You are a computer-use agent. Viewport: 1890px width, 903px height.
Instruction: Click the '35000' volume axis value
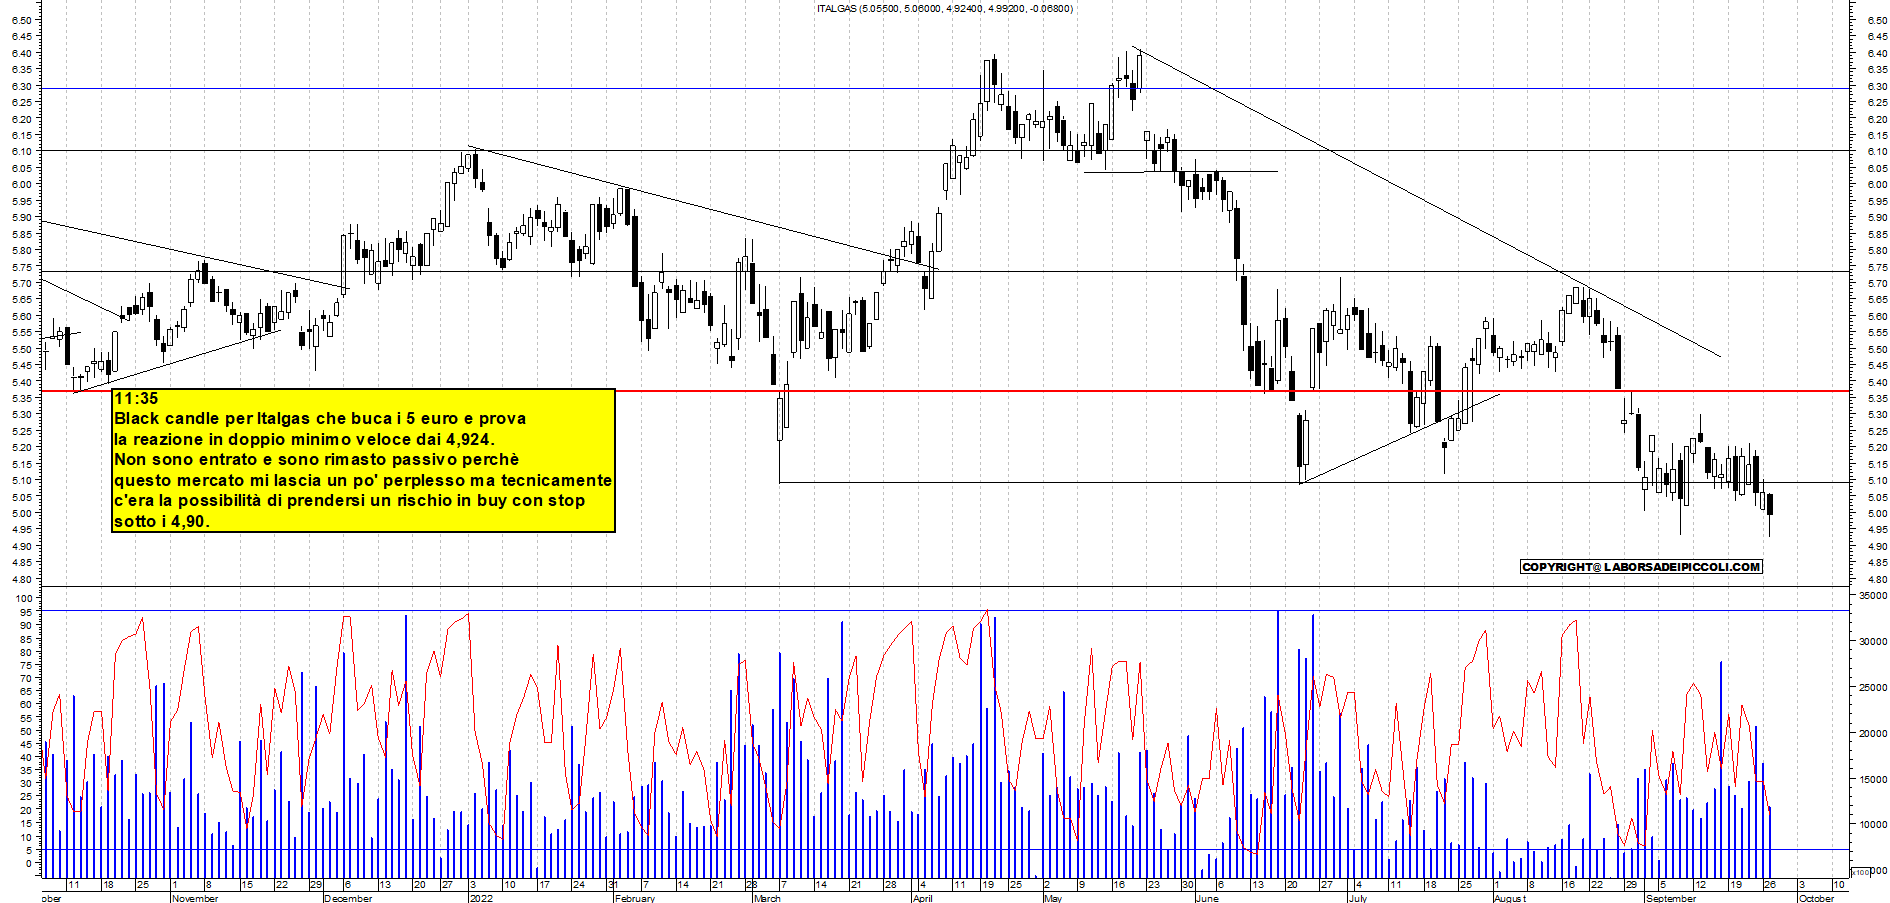point(1873,596)
